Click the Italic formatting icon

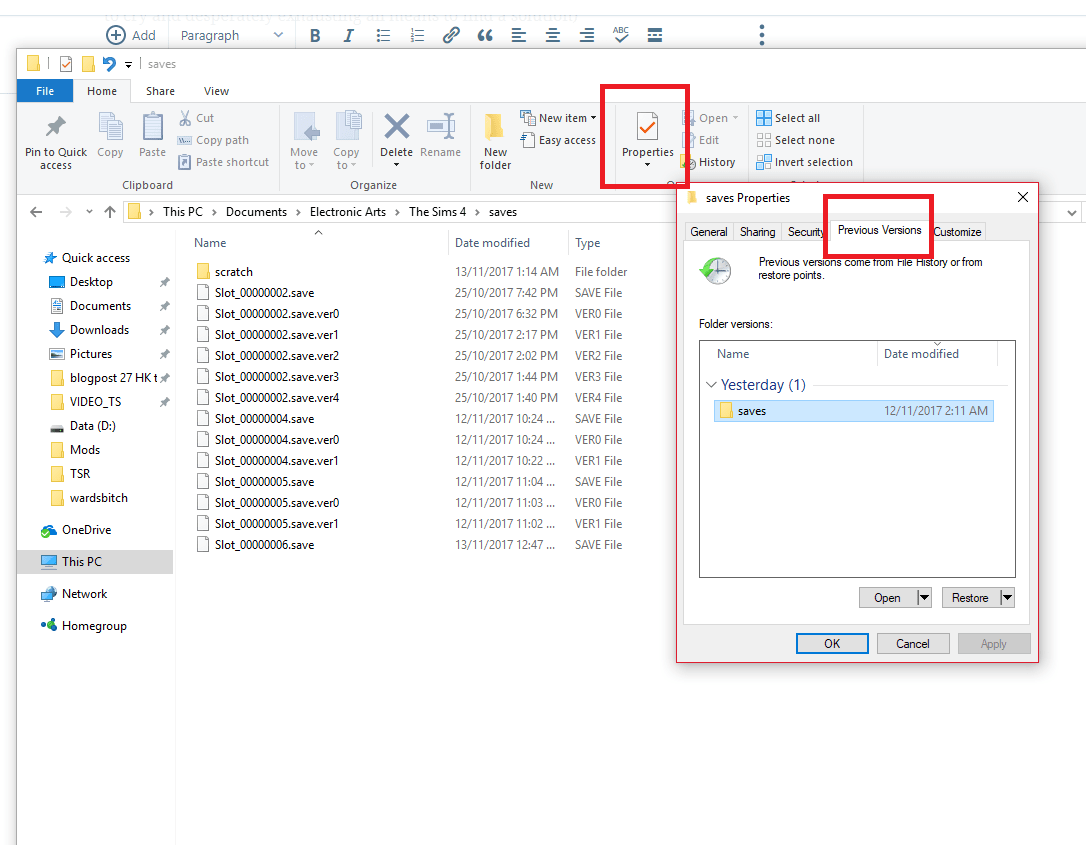(x=348, y=35)
